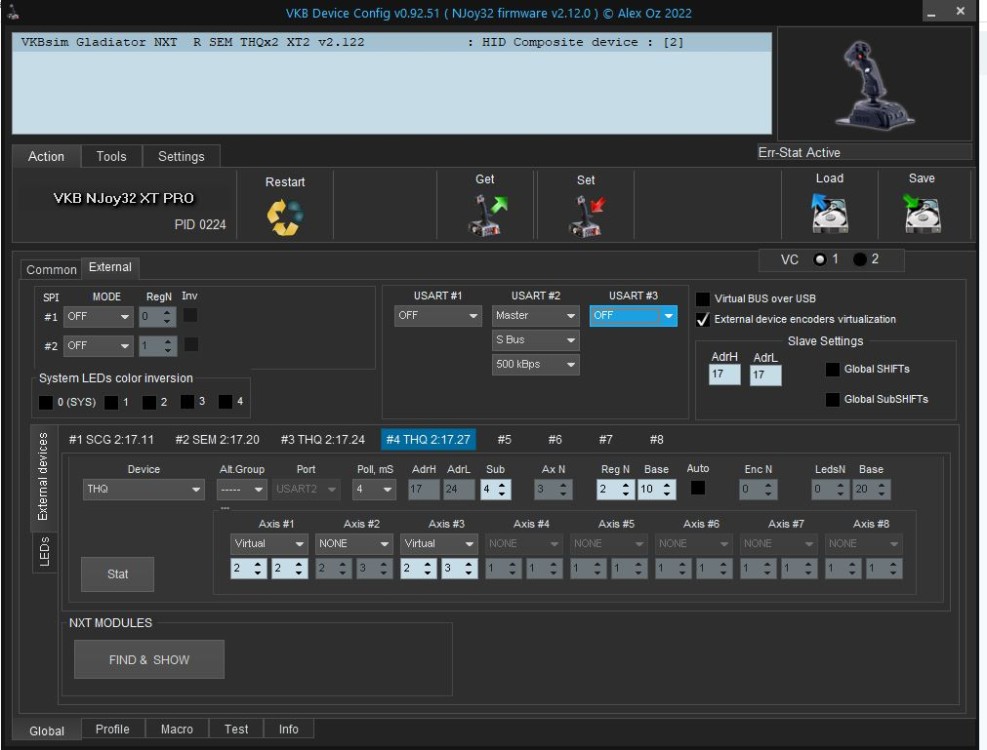
Task: Toggle the 0 (SYS) LED color inversion box
Action: pyautogui.click(x=45, y=402)
